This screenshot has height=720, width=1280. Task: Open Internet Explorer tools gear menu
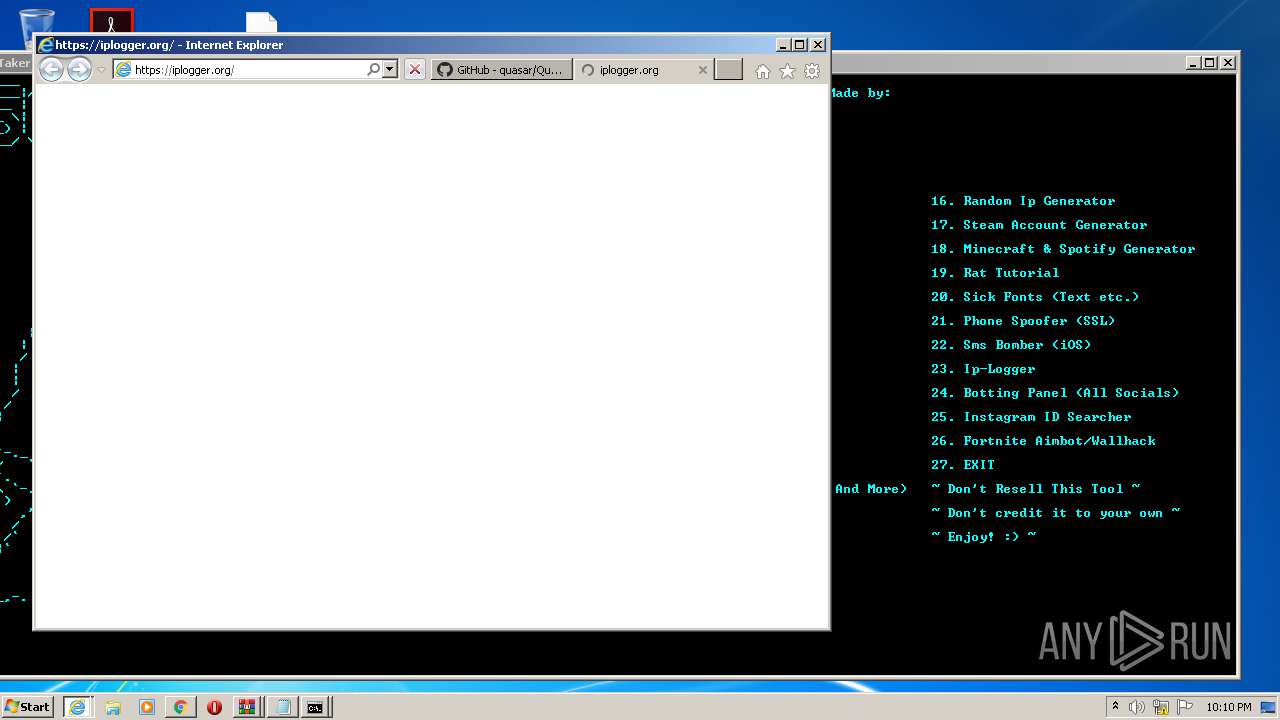click(812, 71)
